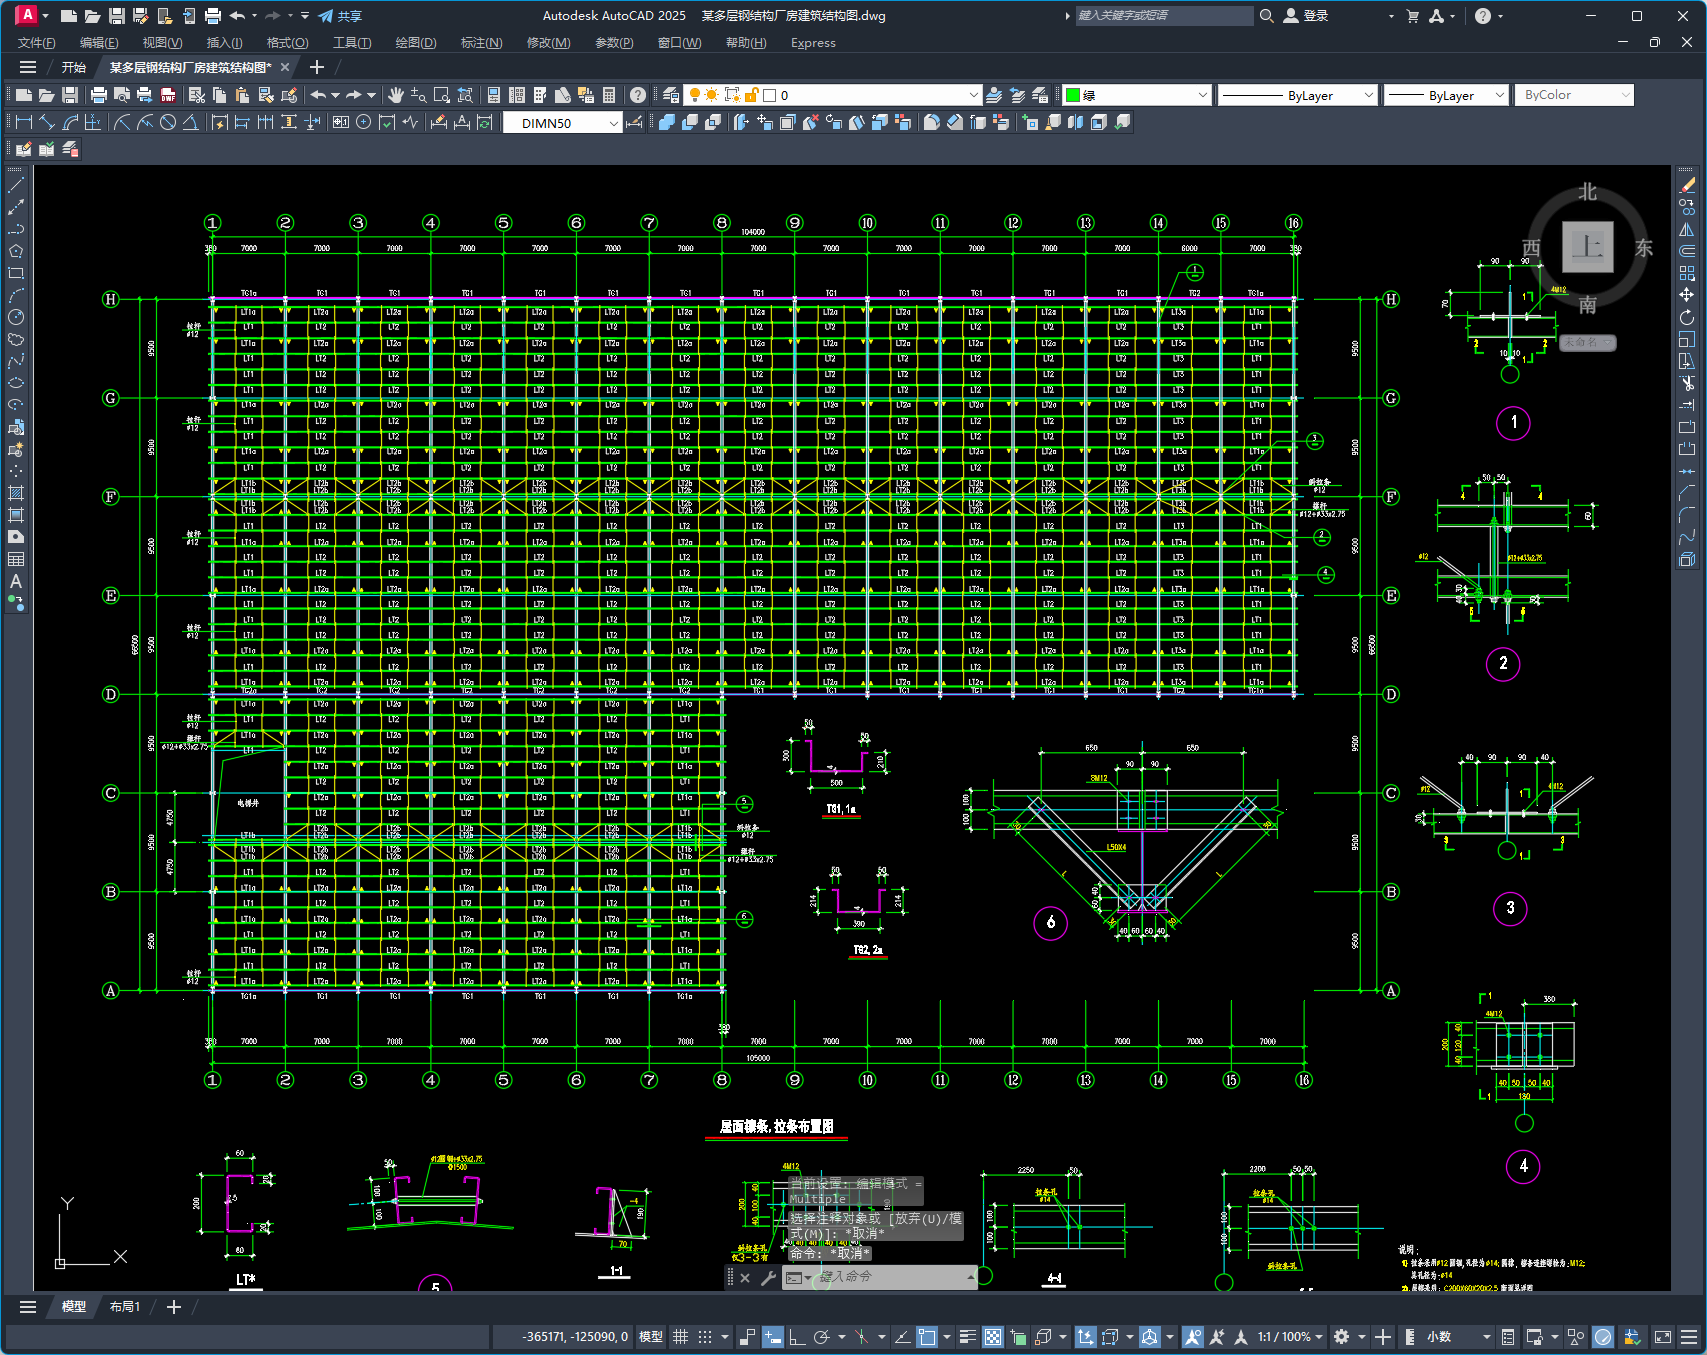This screenshot has height=1355, width=1707.
Task: Open the Quick Calculator icon
Action: tap(609, 95)
